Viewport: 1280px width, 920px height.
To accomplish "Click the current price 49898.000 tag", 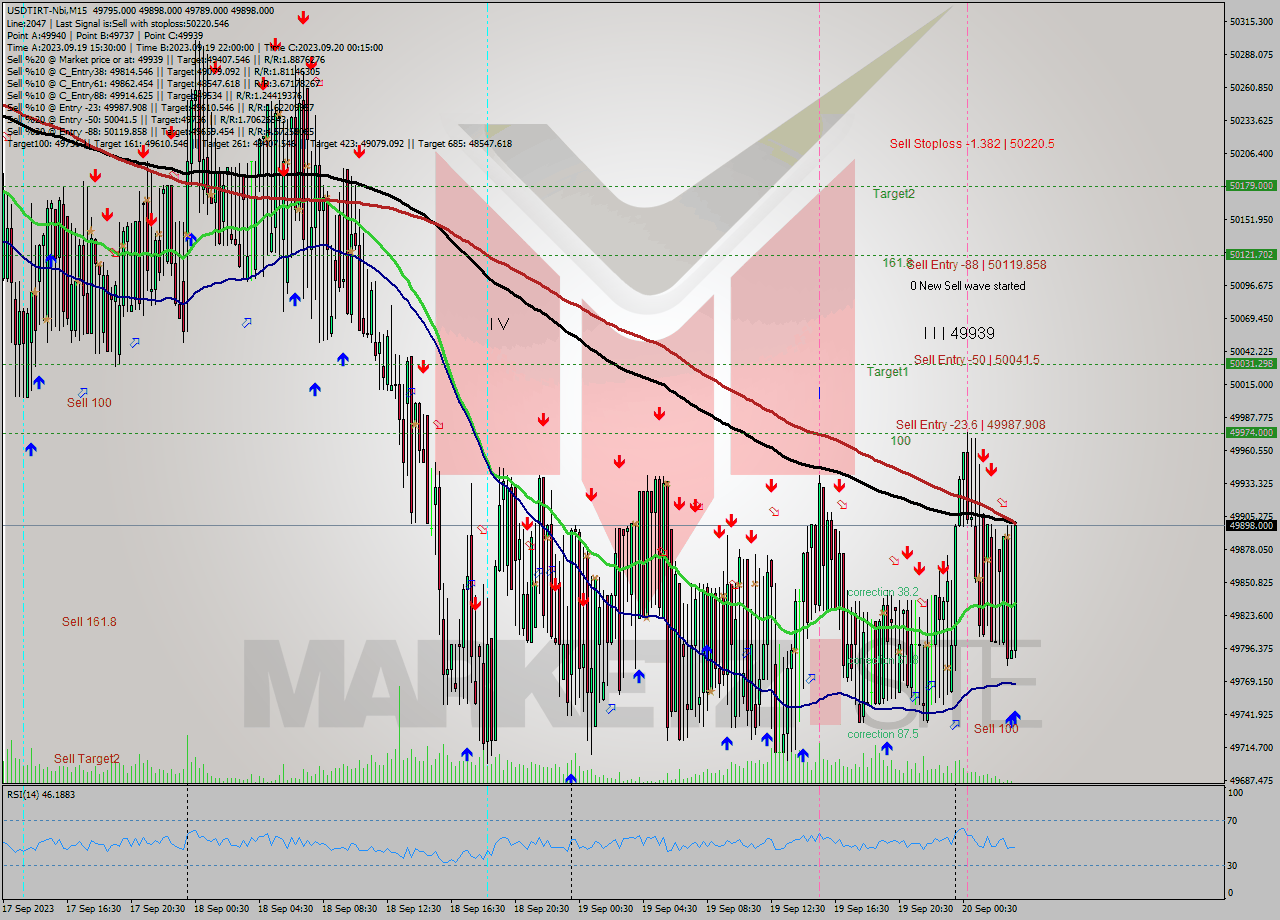I will [1251, 525].
